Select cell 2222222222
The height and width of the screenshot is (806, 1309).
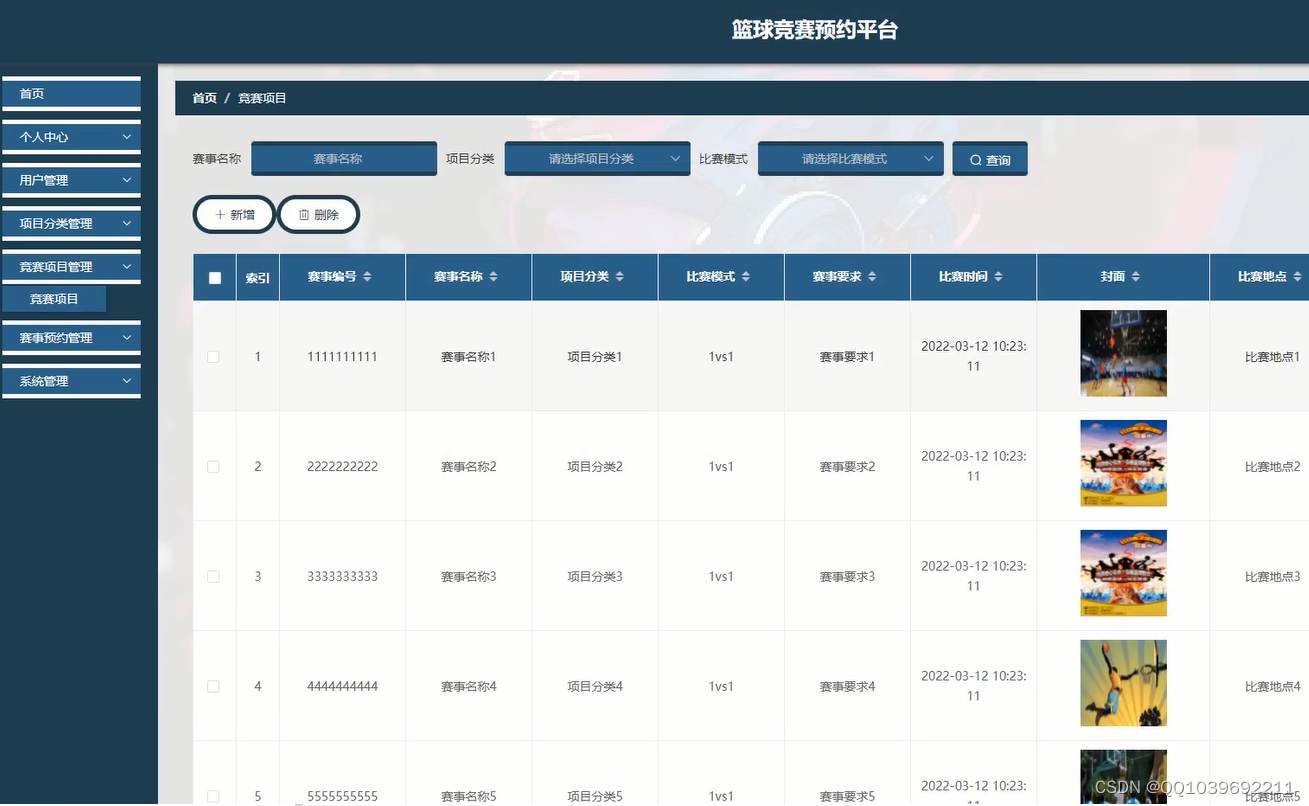(x=342, y=467)
